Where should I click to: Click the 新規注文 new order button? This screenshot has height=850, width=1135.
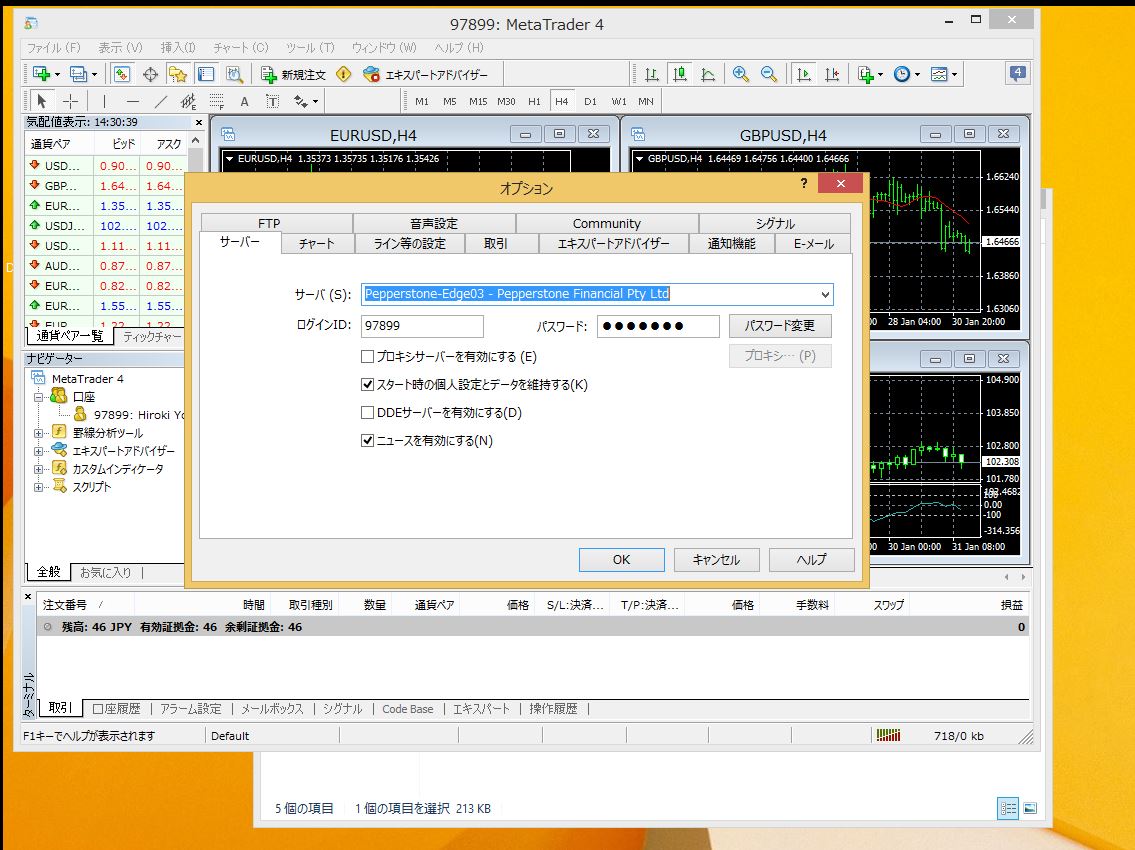coord(293,75)
